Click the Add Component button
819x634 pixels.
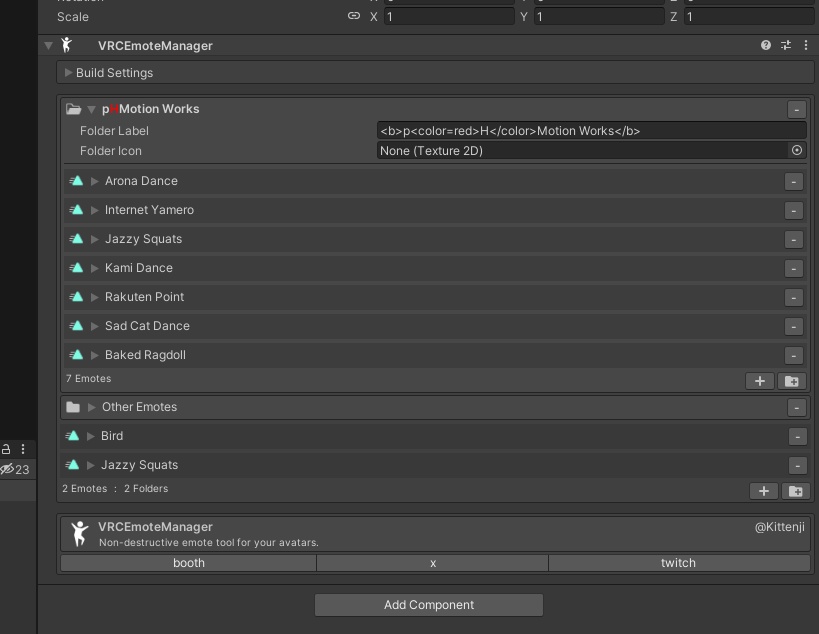pyautogui.click(x=428, y=604)
